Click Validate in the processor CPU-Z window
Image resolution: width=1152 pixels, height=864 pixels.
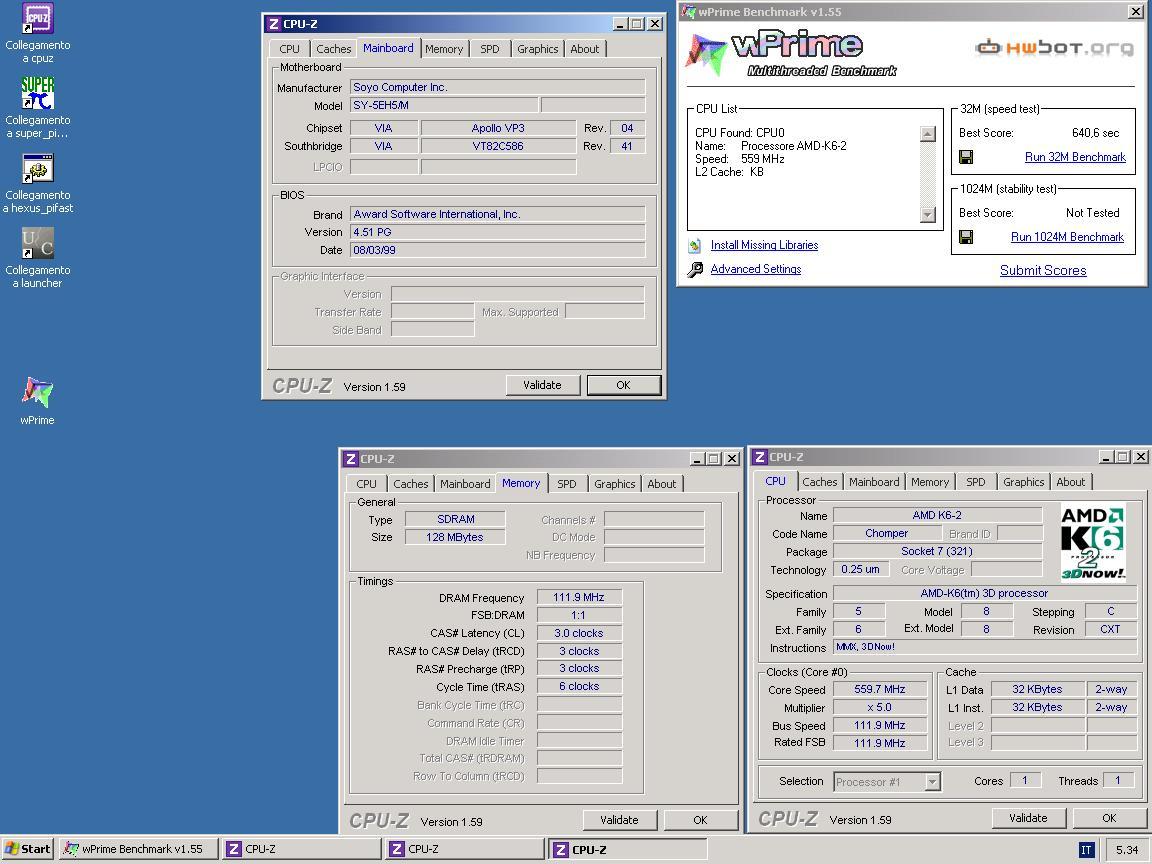(1028, 818)
